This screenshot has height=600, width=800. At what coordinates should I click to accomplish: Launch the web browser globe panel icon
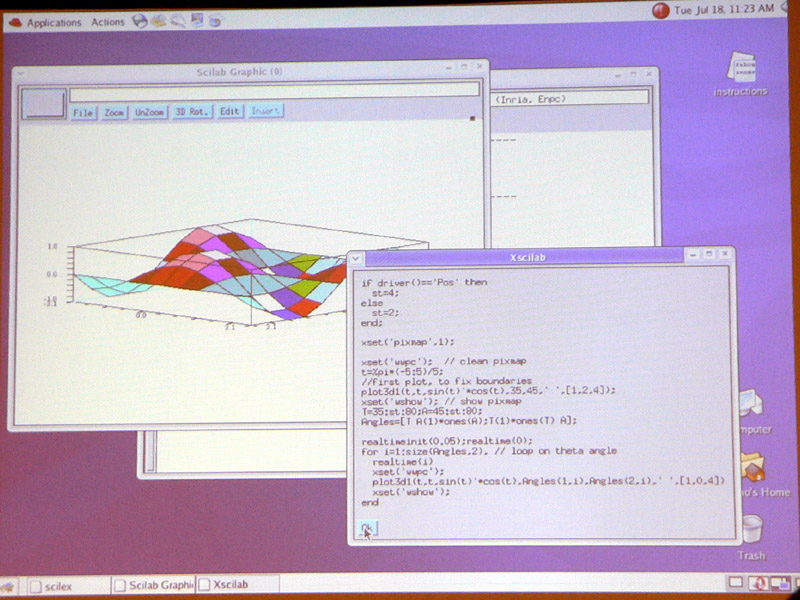click(139, 21)
